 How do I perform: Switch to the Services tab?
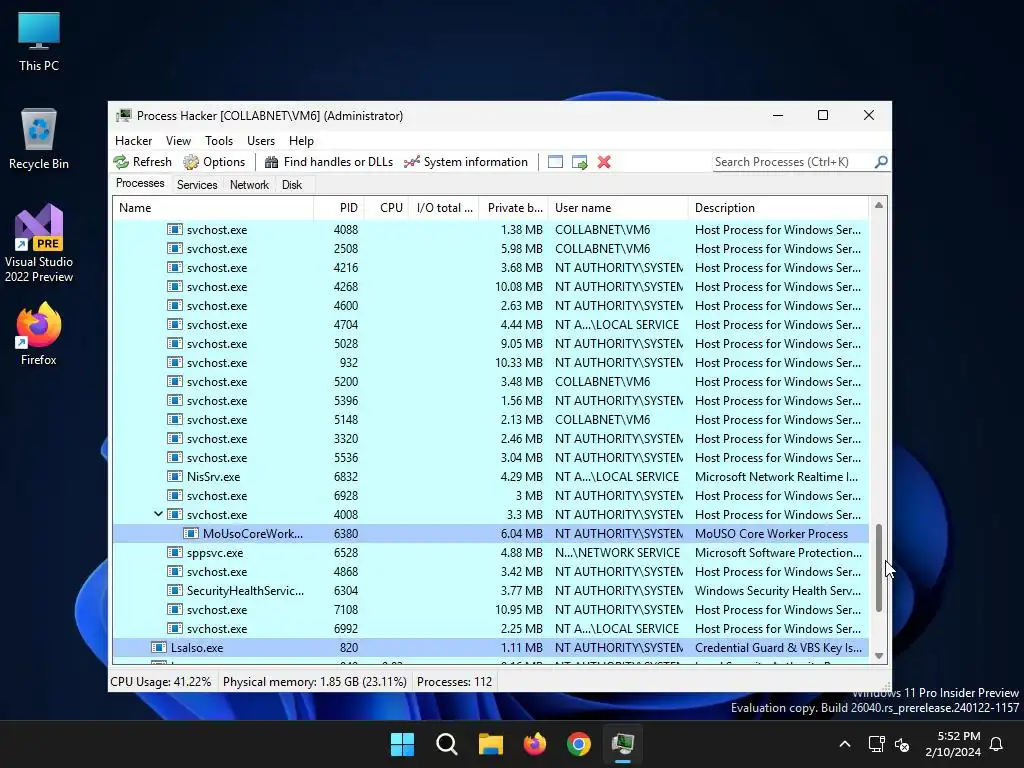[x=197, y=185]
